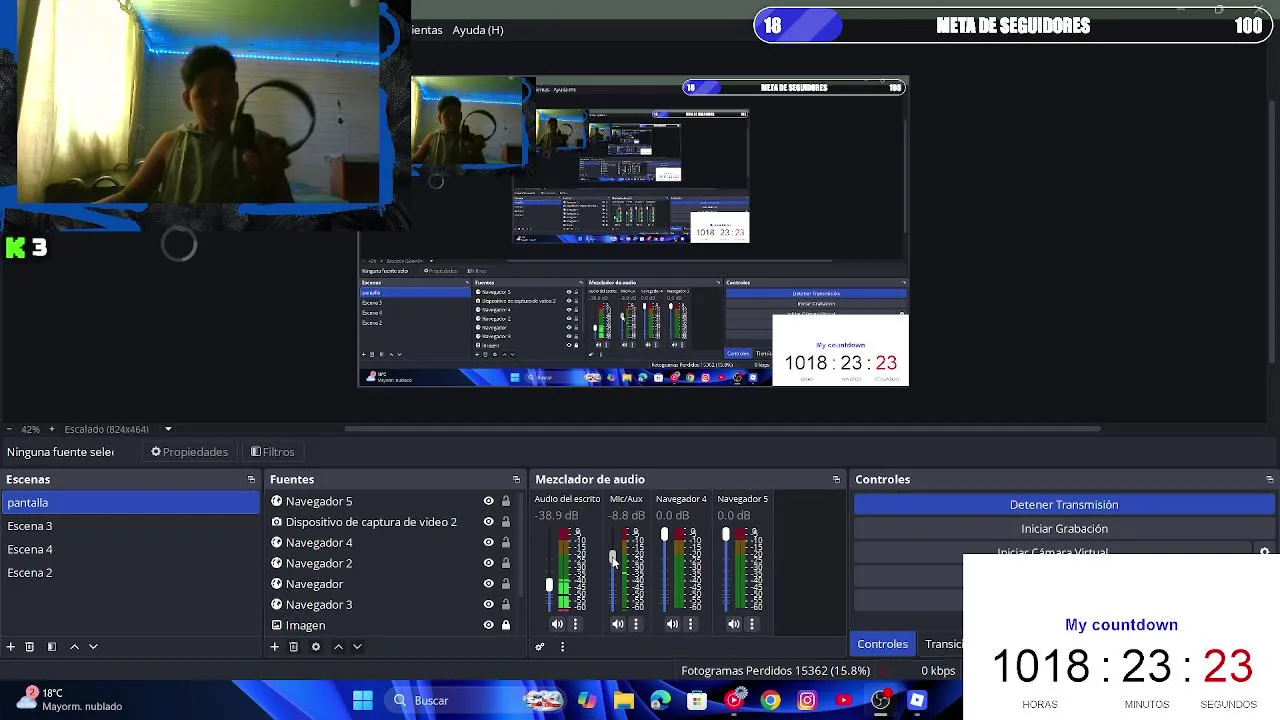Open options menu for Mic/Aux channel
The width and height of the screenshot is (1280, 720).
click(x=636, y=624)
